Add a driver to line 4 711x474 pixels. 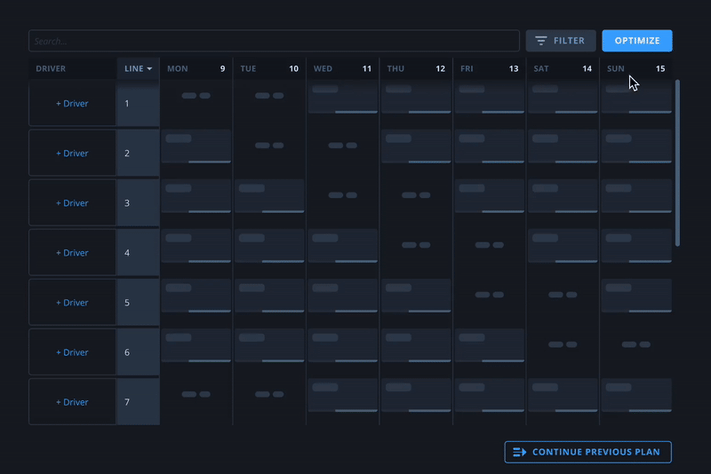click(72, 253)
